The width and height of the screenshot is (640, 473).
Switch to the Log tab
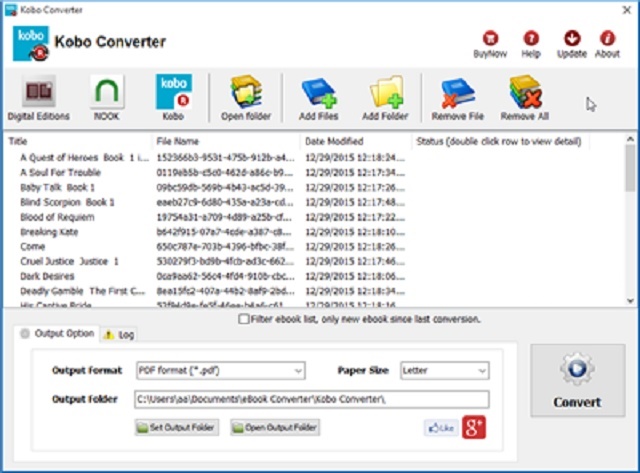pos(119,335)
